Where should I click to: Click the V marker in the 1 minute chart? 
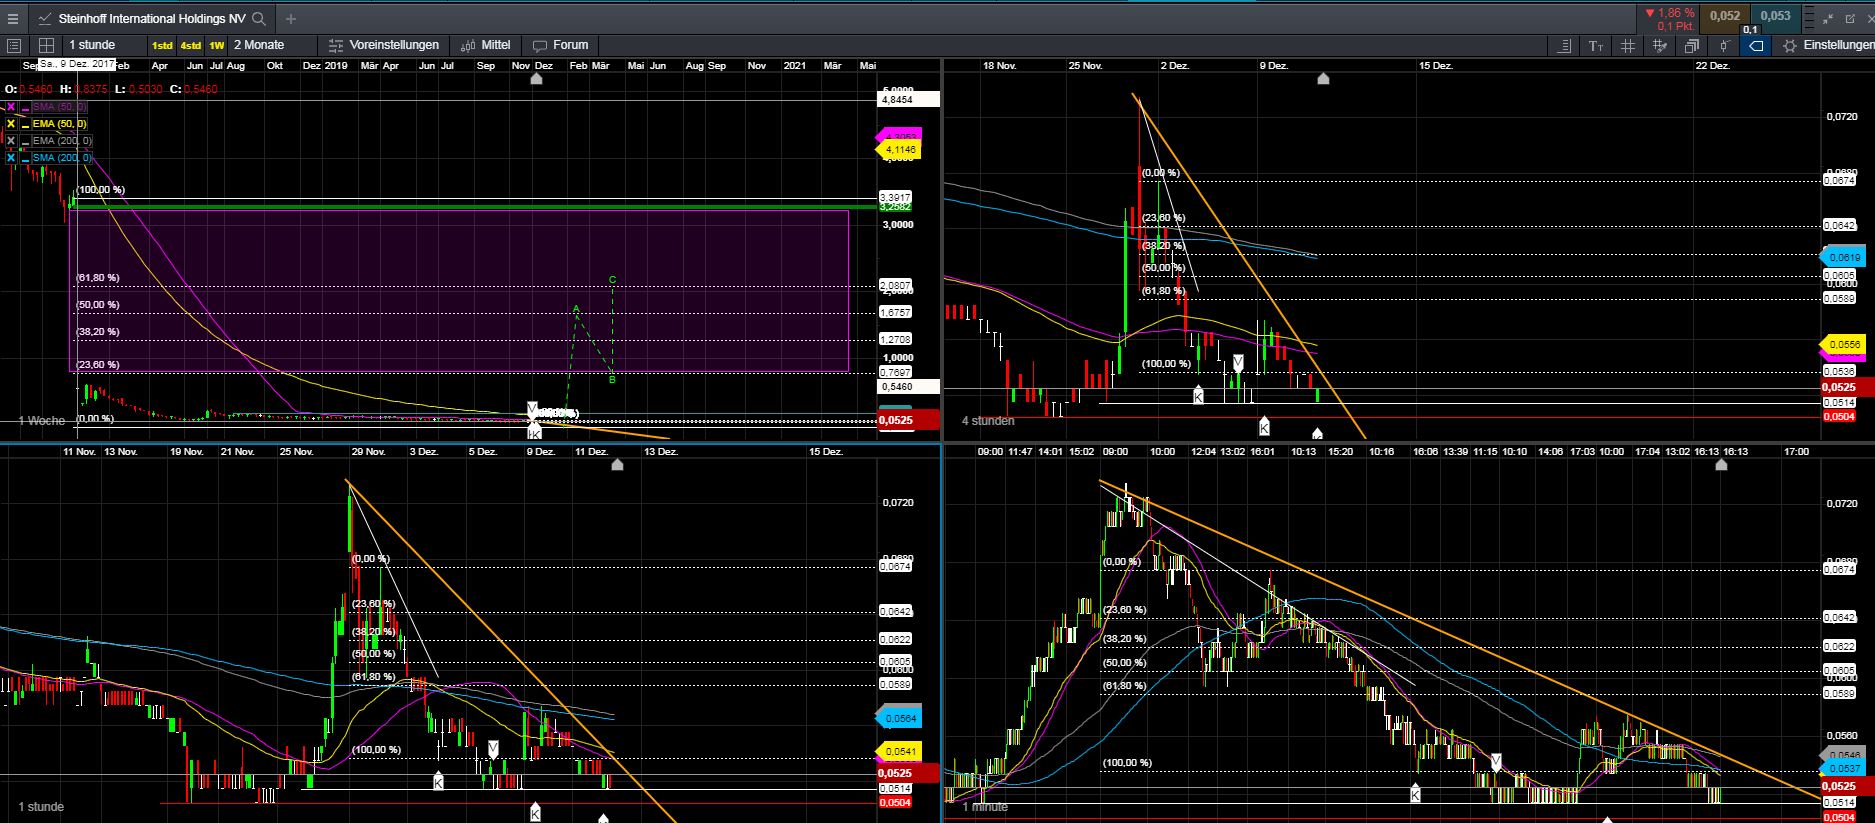pos(1495,761)
